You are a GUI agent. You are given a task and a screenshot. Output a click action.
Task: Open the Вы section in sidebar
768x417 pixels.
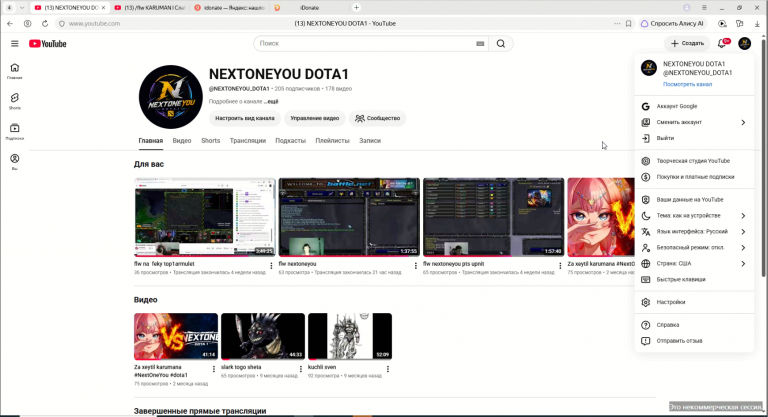click(x=15, y=162)
